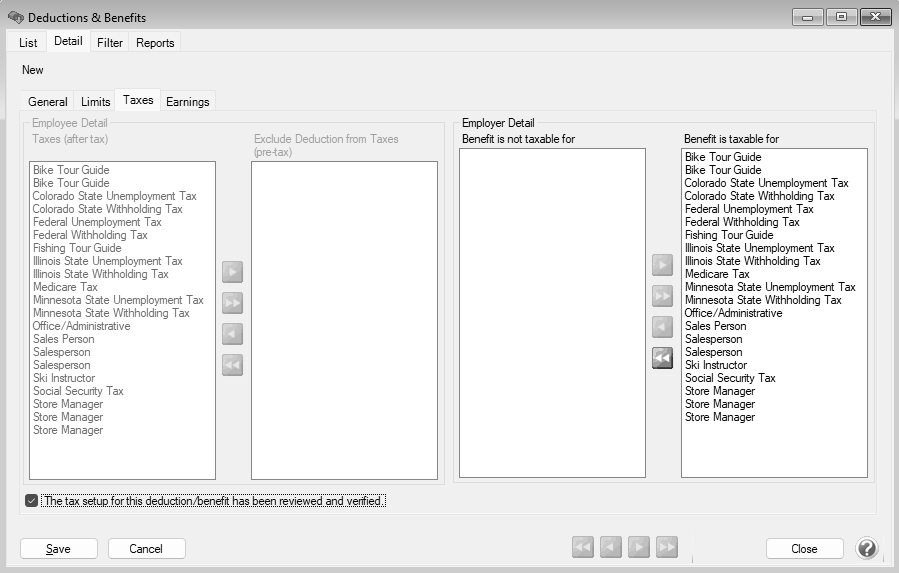Screen dimensions: 899x573
Task: Open the Limits tab
Action: click(x=95, y=102)
